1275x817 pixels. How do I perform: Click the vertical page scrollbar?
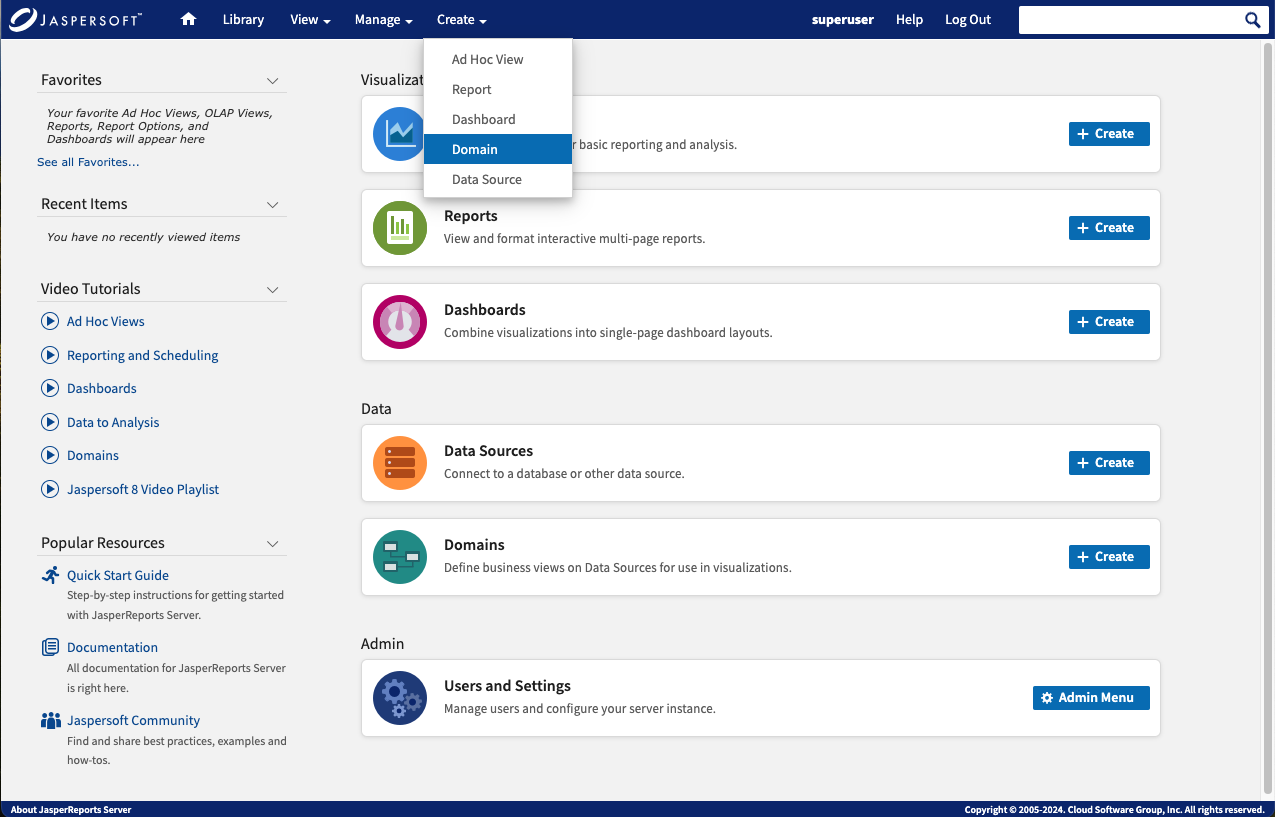point(1269,418)
